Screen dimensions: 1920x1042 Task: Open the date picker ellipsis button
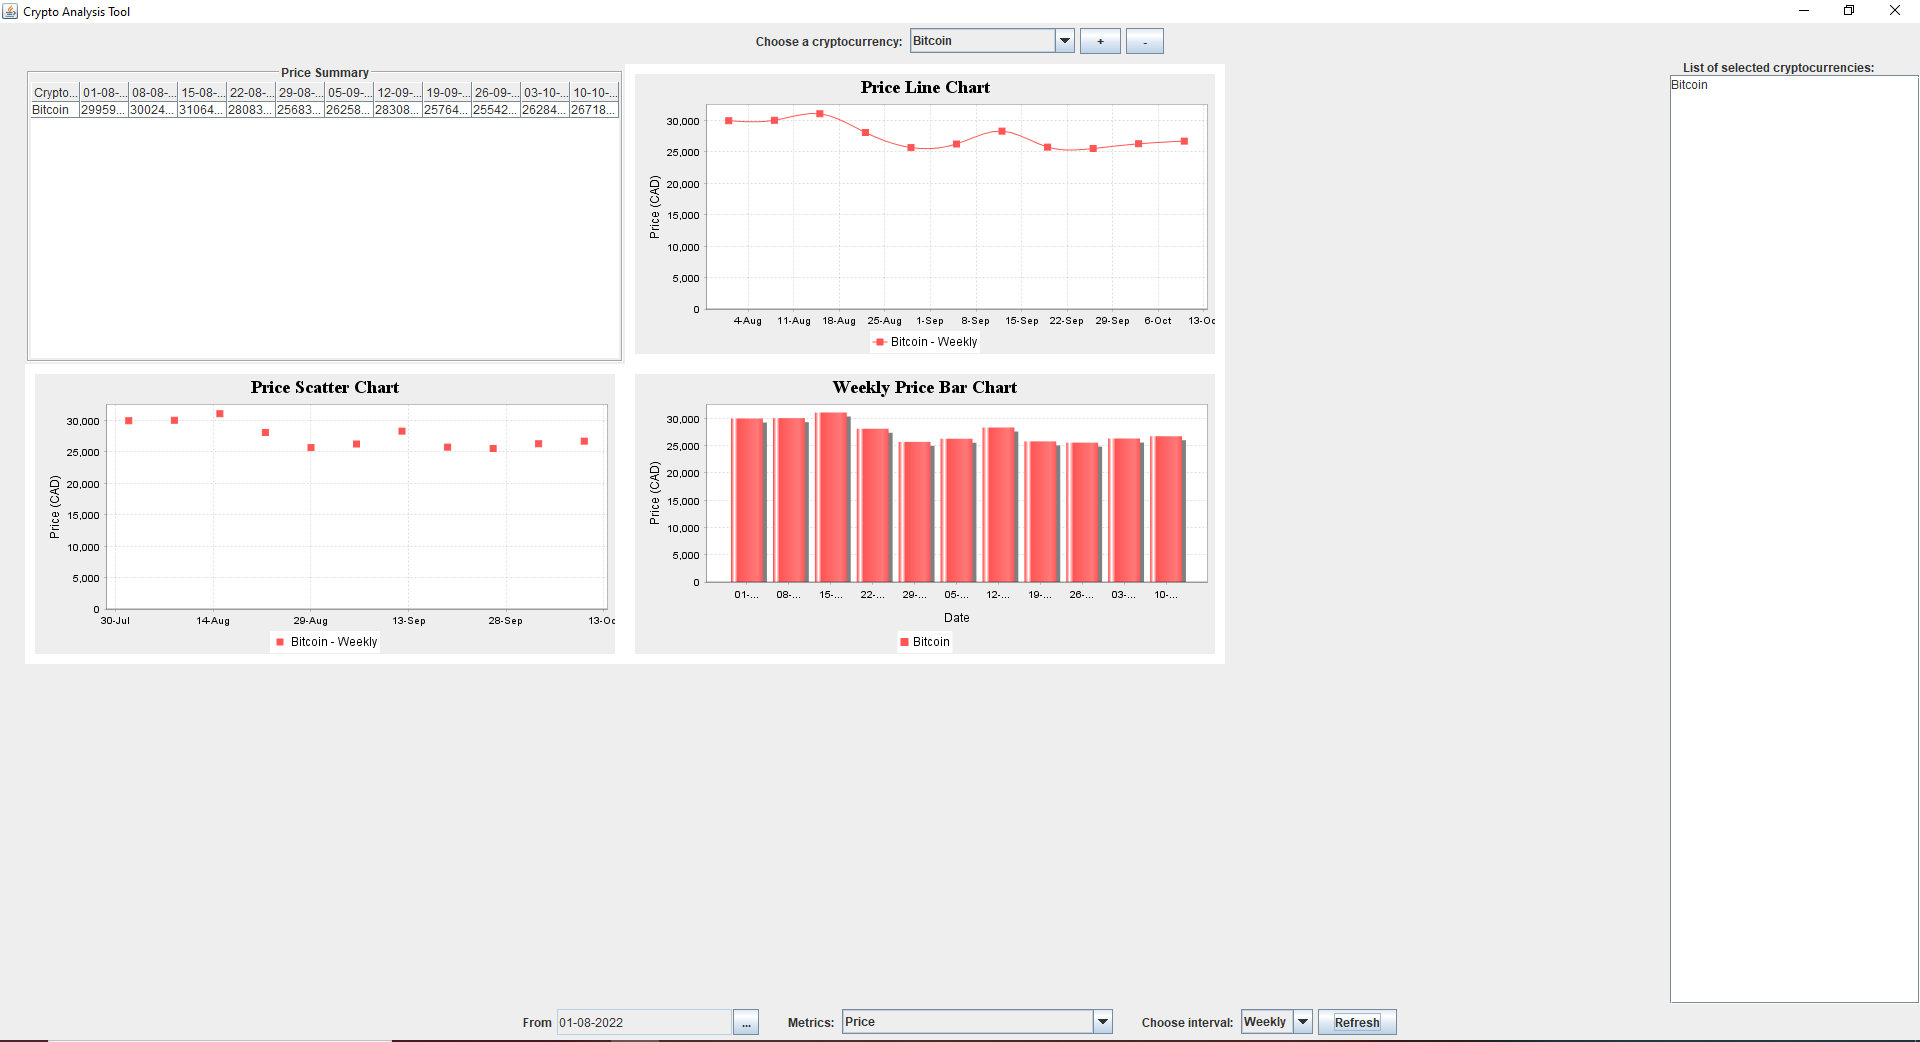click(746, 1023)
